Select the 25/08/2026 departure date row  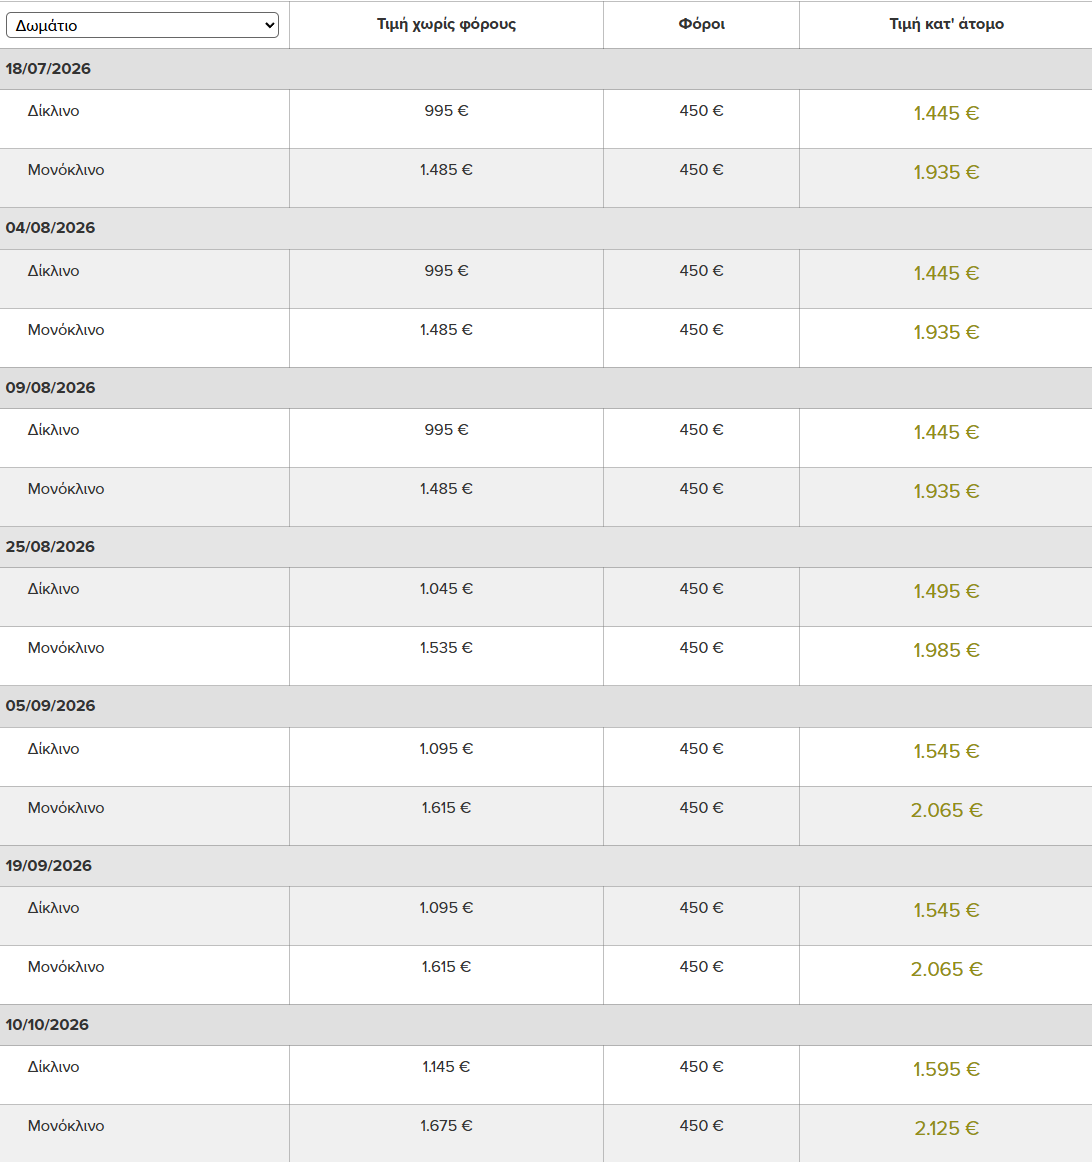coord(546,547)
